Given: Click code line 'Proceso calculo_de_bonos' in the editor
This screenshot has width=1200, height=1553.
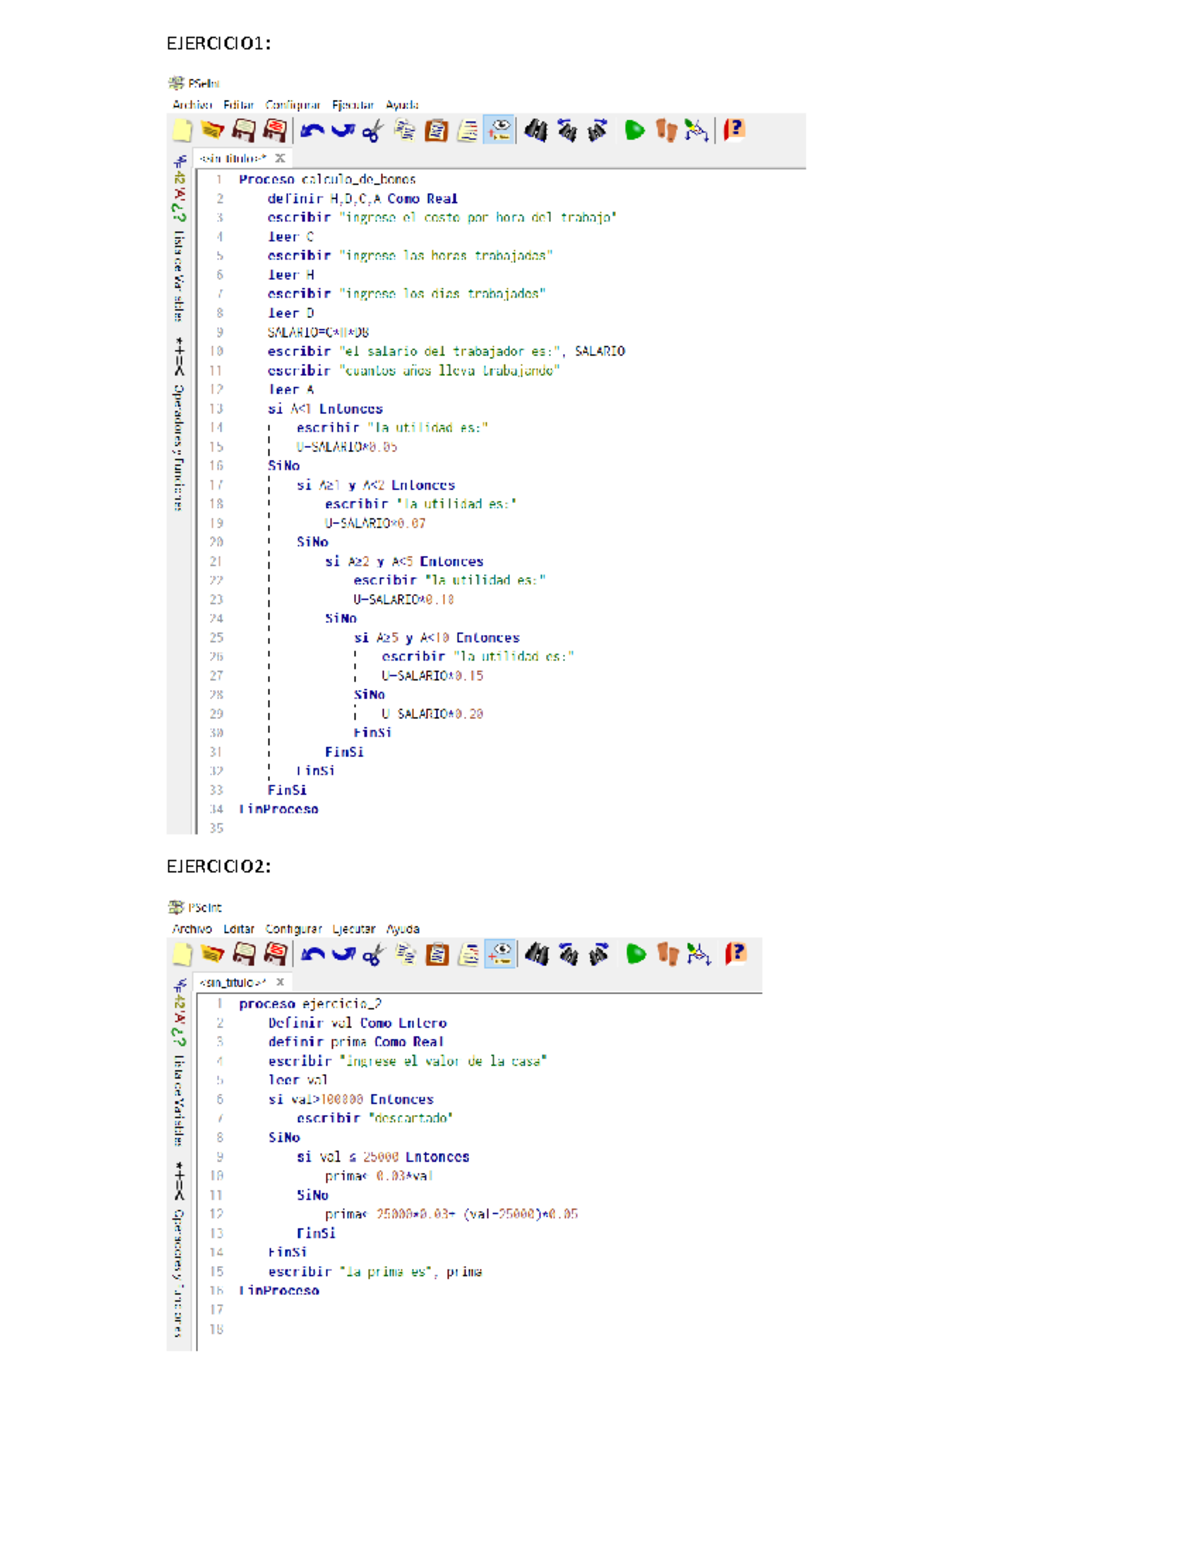Looking at the screenshot, I should [327, 180].
